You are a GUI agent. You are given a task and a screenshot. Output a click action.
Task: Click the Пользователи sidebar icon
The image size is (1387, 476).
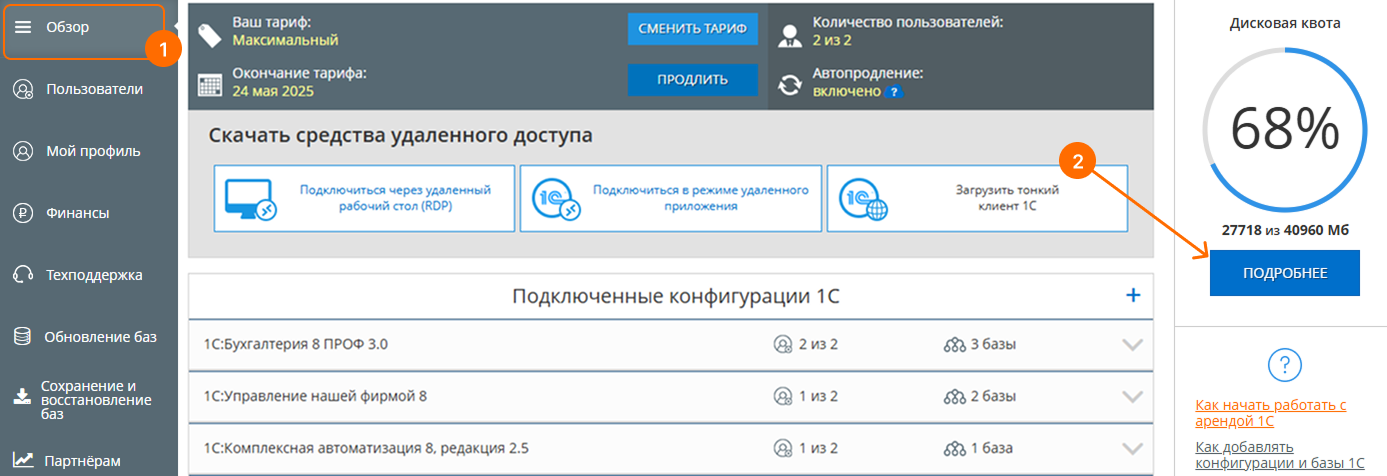click(23, 90)
